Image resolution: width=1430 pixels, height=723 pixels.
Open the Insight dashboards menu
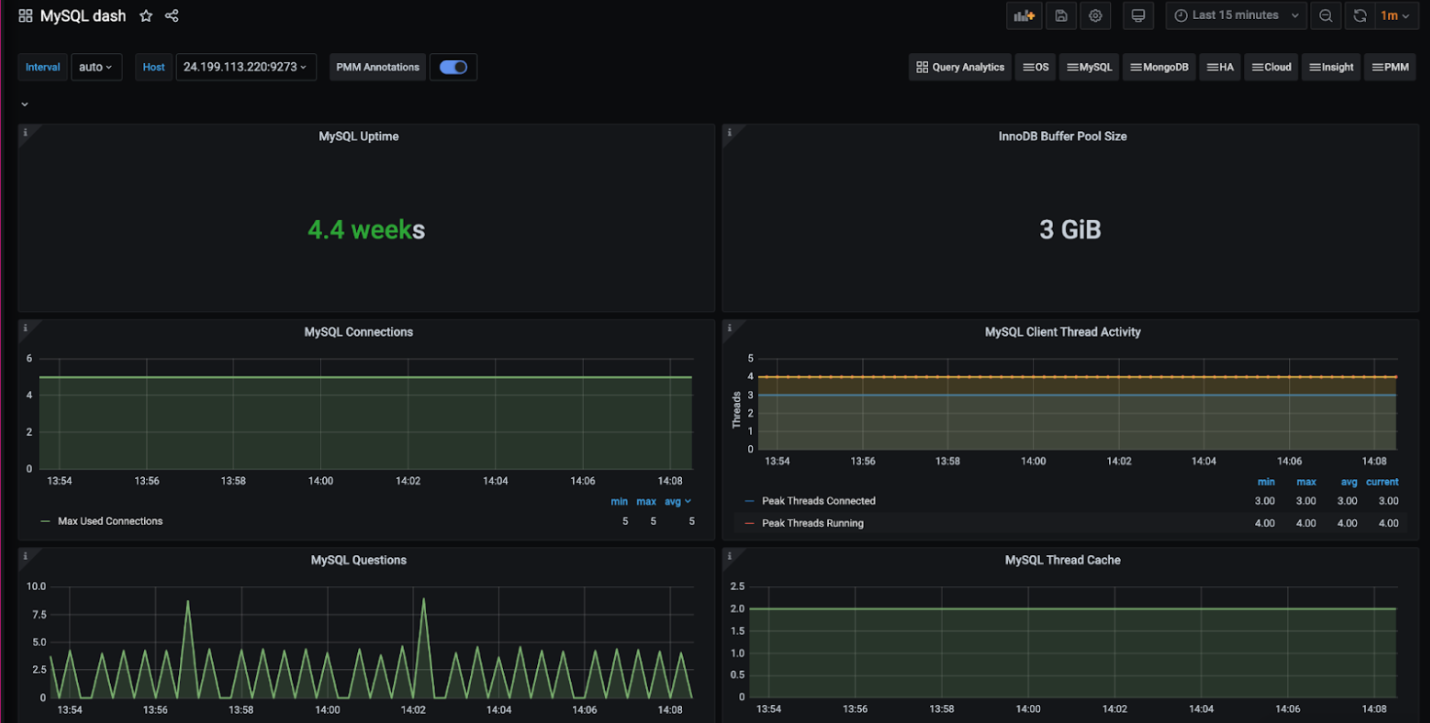click(1331, 67)
